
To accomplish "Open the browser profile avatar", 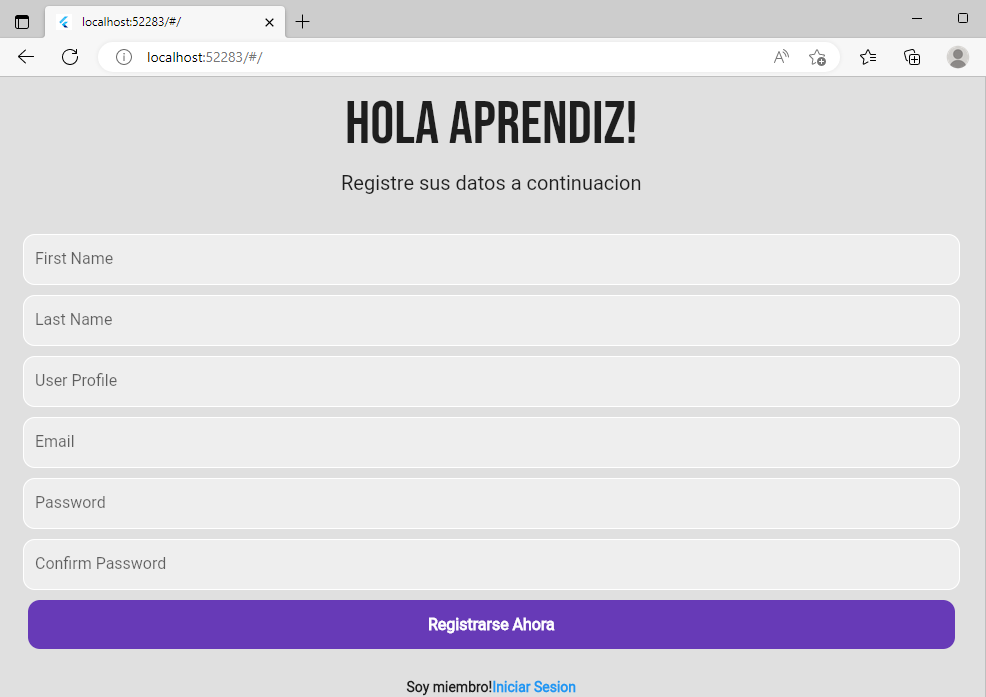I will pyautogui.click(x=958, y=57).
